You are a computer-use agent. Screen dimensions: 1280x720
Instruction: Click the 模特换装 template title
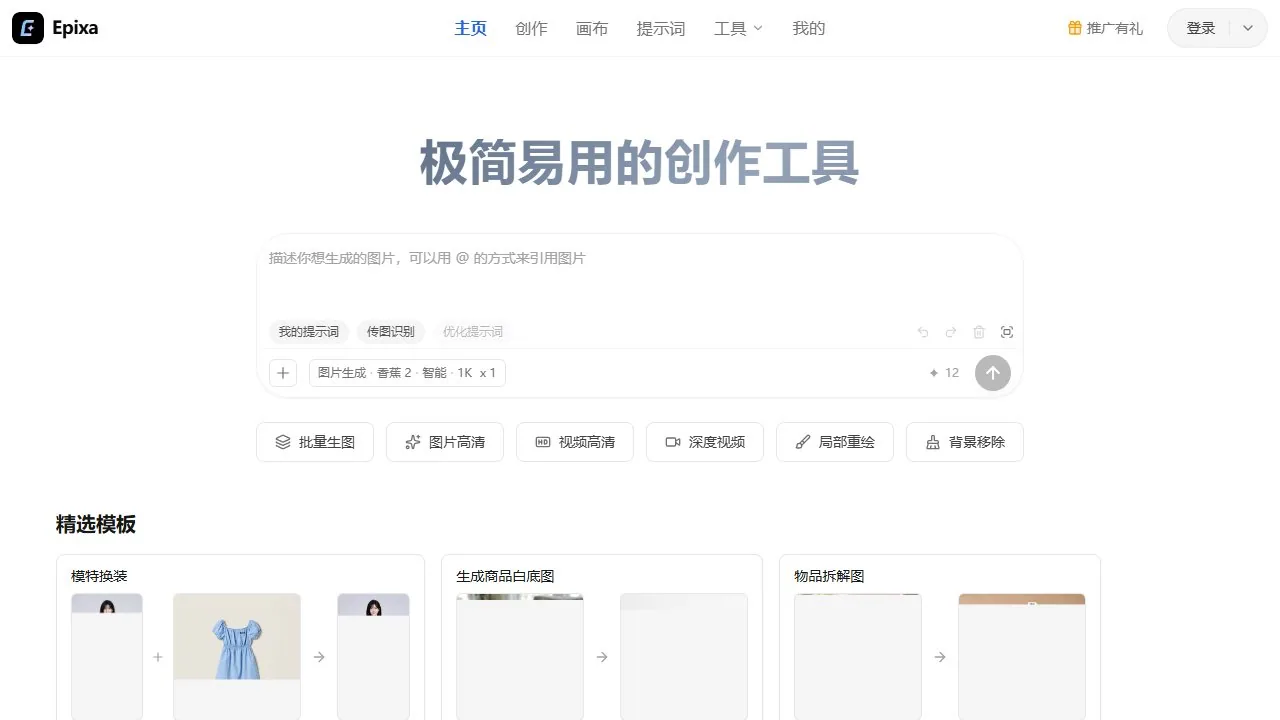(99, 576)
